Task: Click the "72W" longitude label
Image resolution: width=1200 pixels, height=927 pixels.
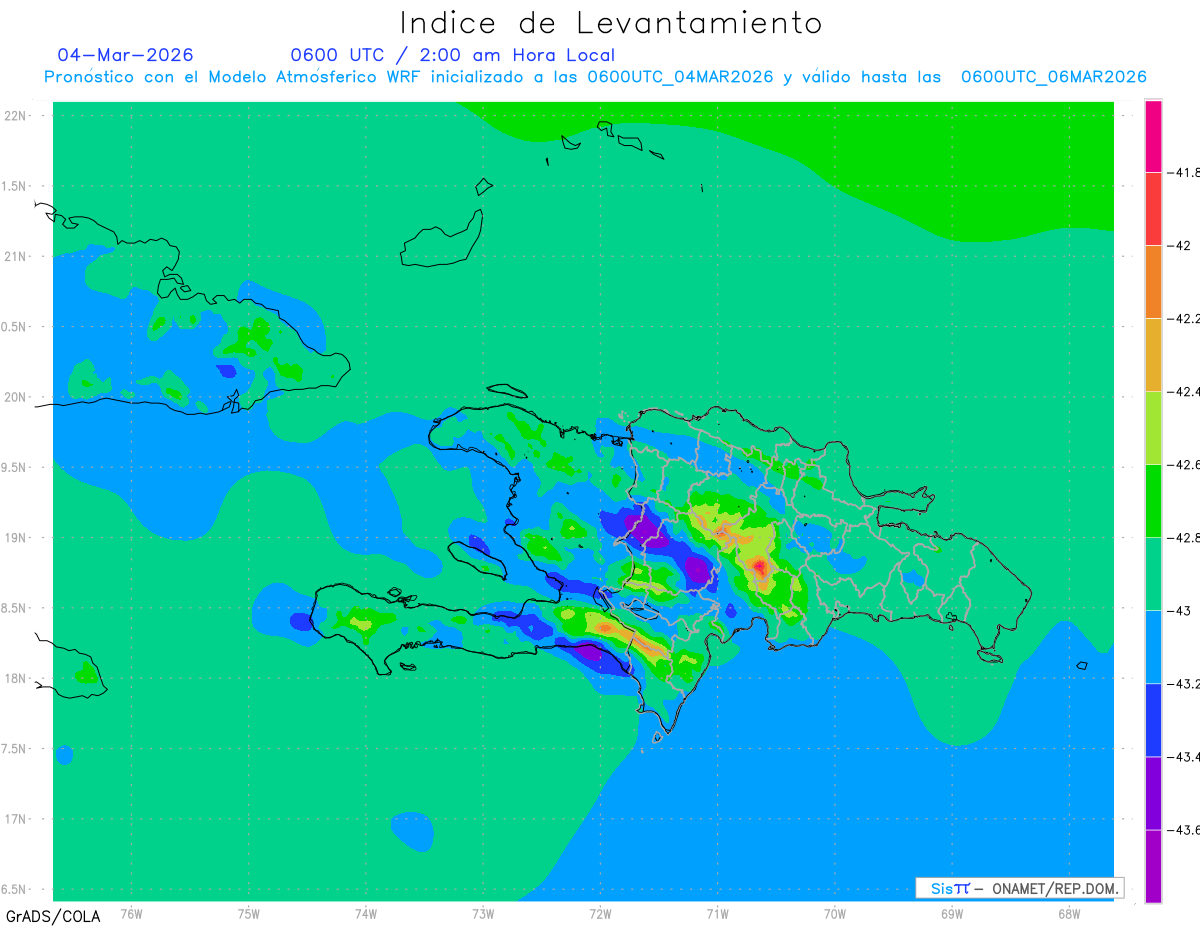Action: [x=601, y=912]
